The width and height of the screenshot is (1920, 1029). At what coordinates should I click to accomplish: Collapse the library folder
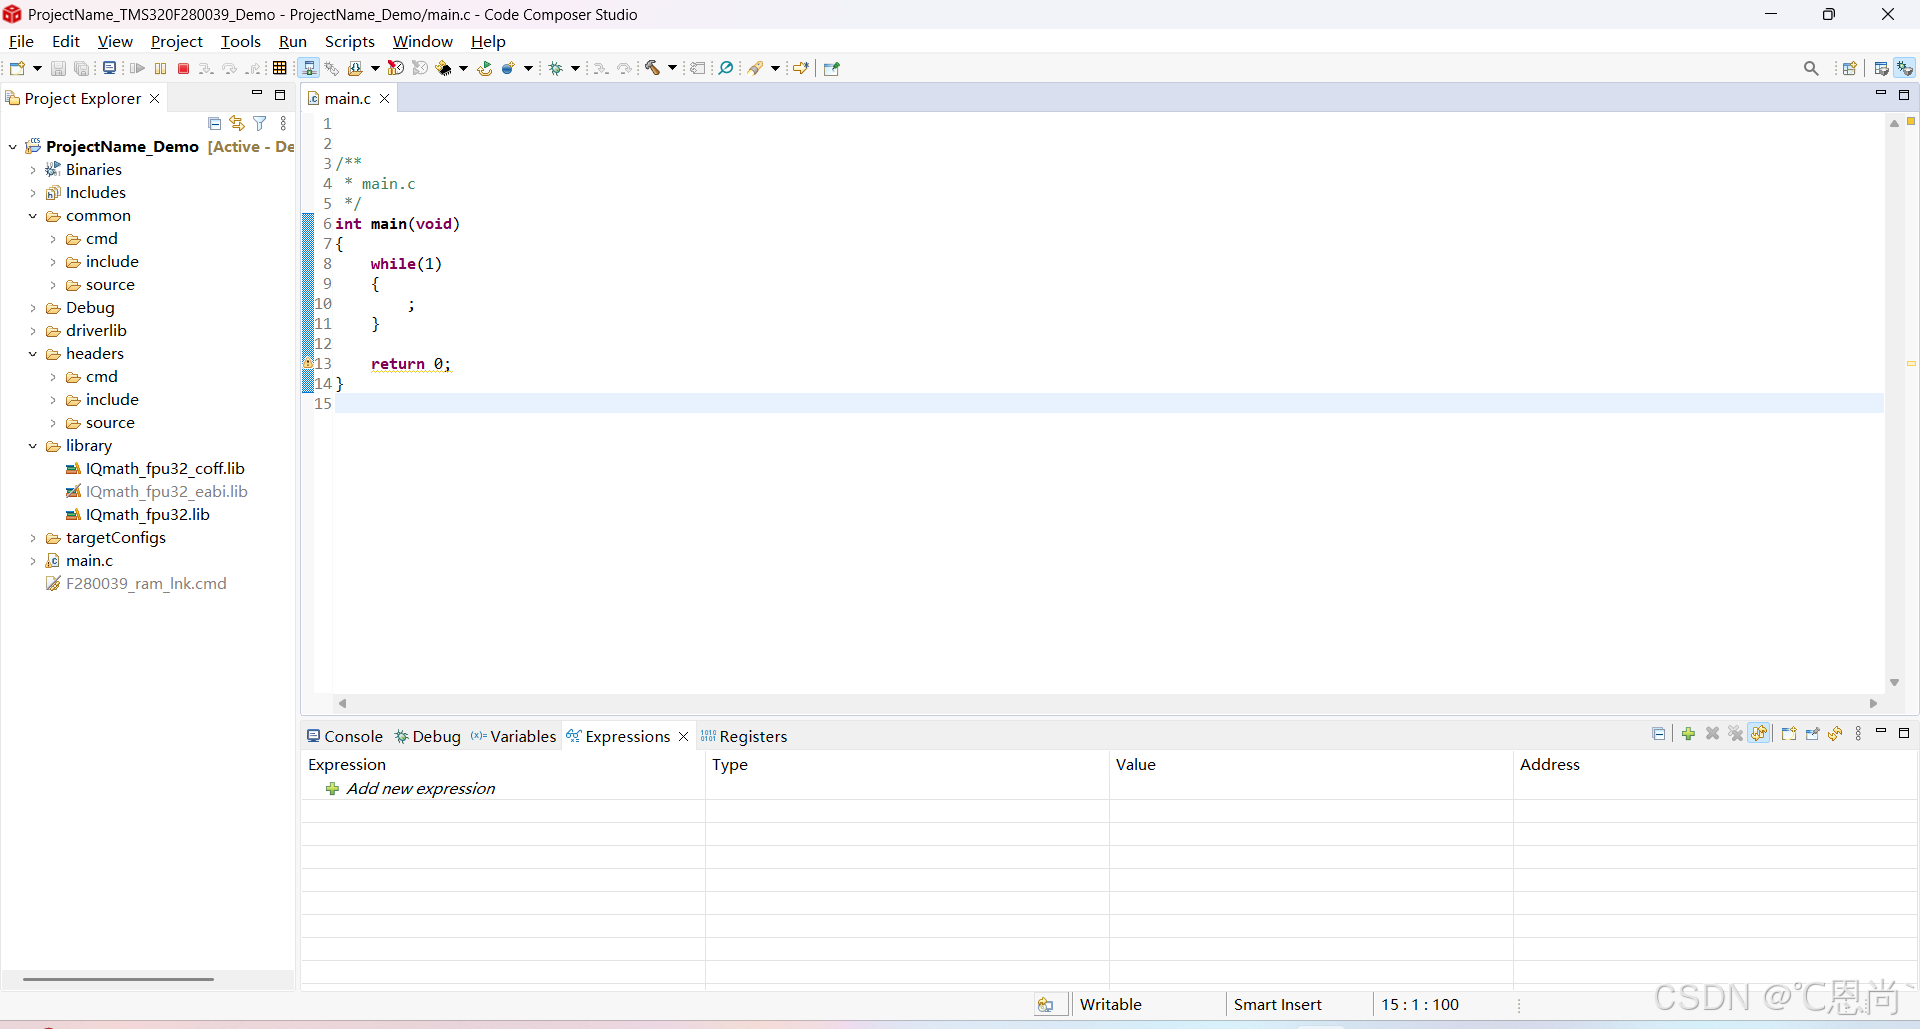coord(33,446)
